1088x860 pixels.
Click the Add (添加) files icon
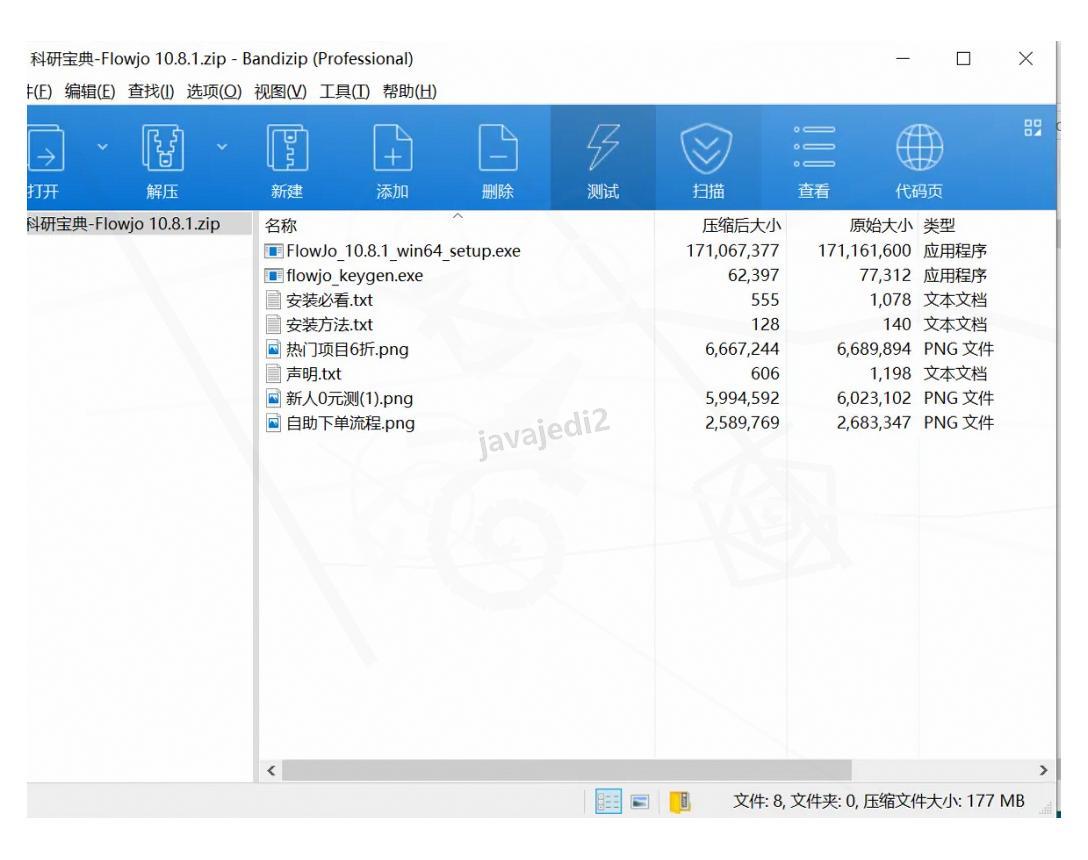coord(393,148)
